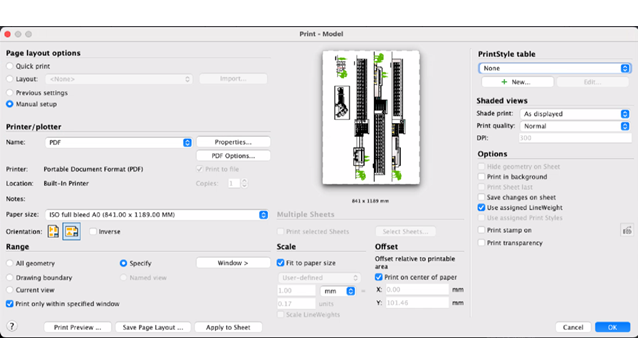Increment the Copies stepper arrow
Screen dimensions: 640x360
(x=244, y=181)
